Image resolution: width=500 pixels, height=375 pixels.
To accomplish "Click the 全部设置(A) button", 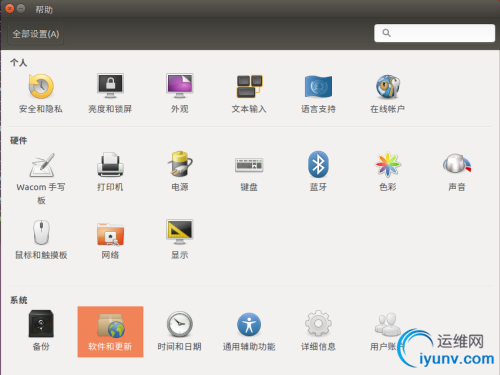I will tap(36, 34).
